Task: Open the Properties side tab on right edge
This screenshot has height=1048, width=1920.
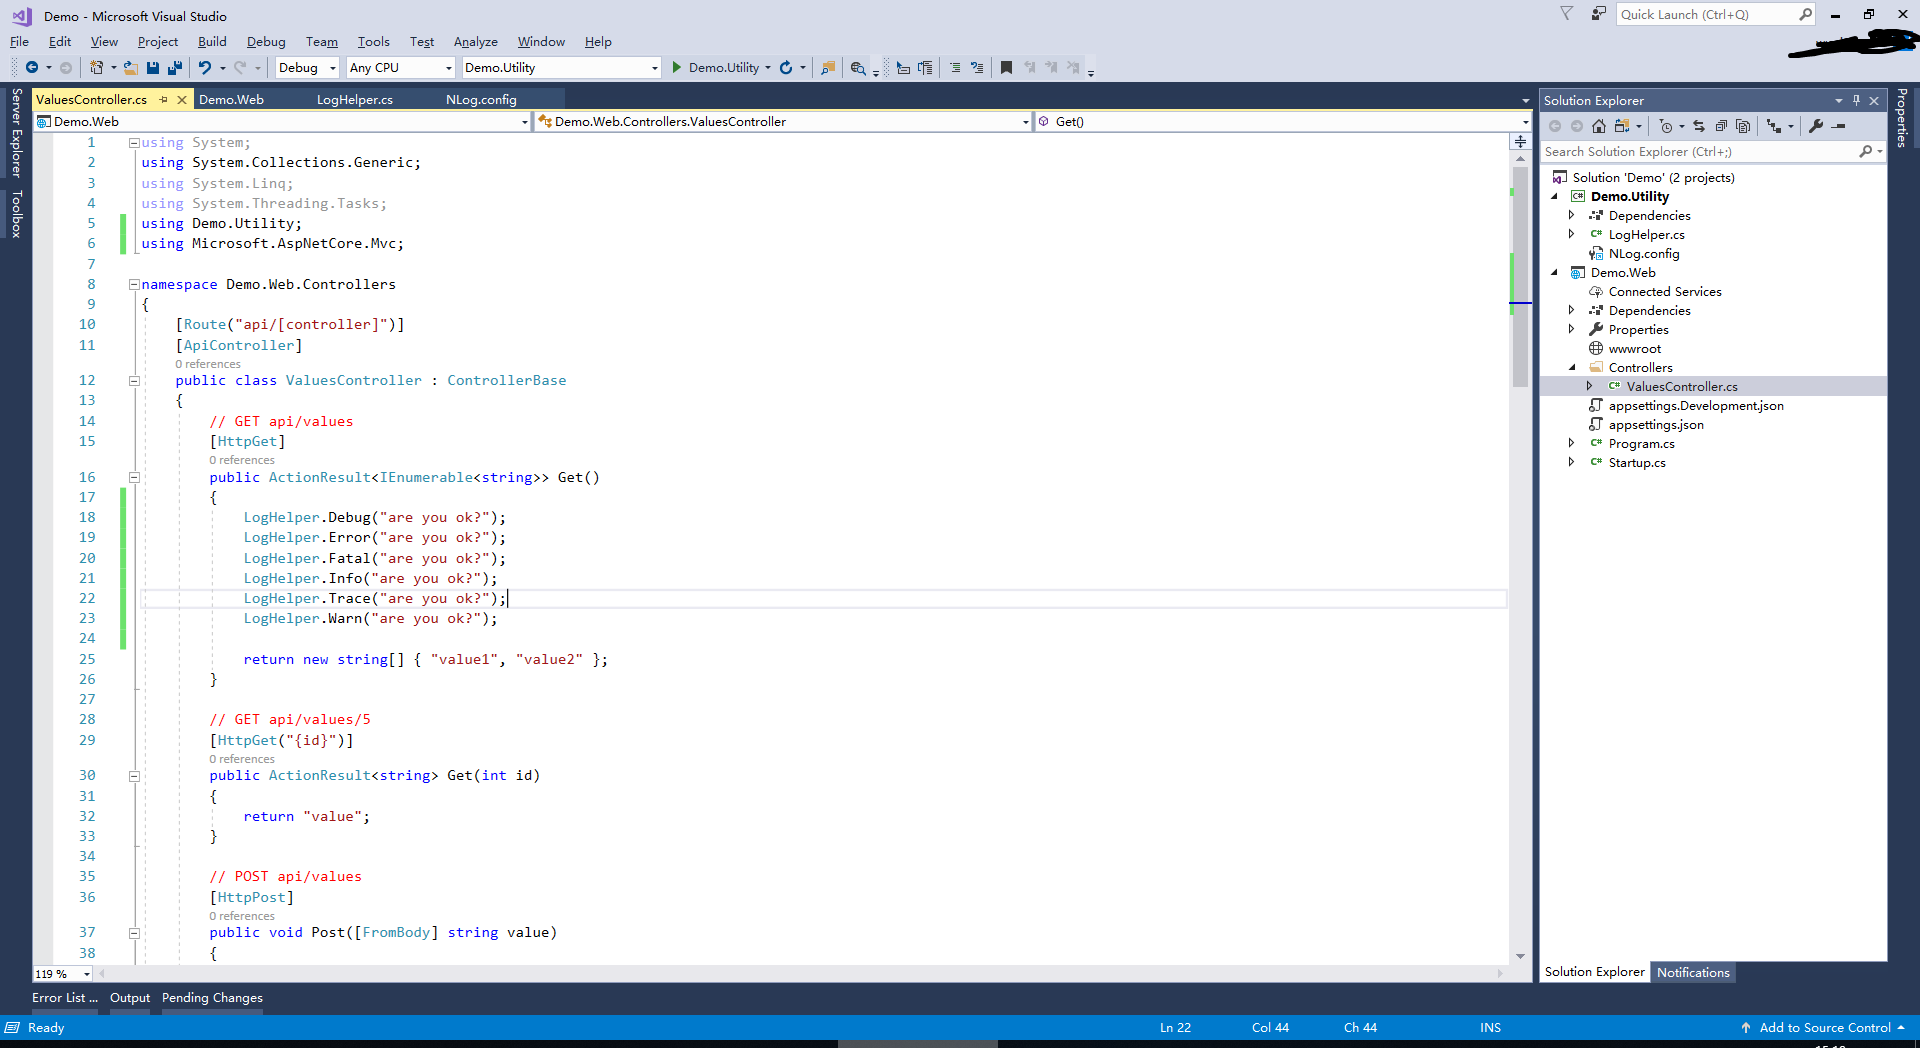Action: (x=1902, y=118)
